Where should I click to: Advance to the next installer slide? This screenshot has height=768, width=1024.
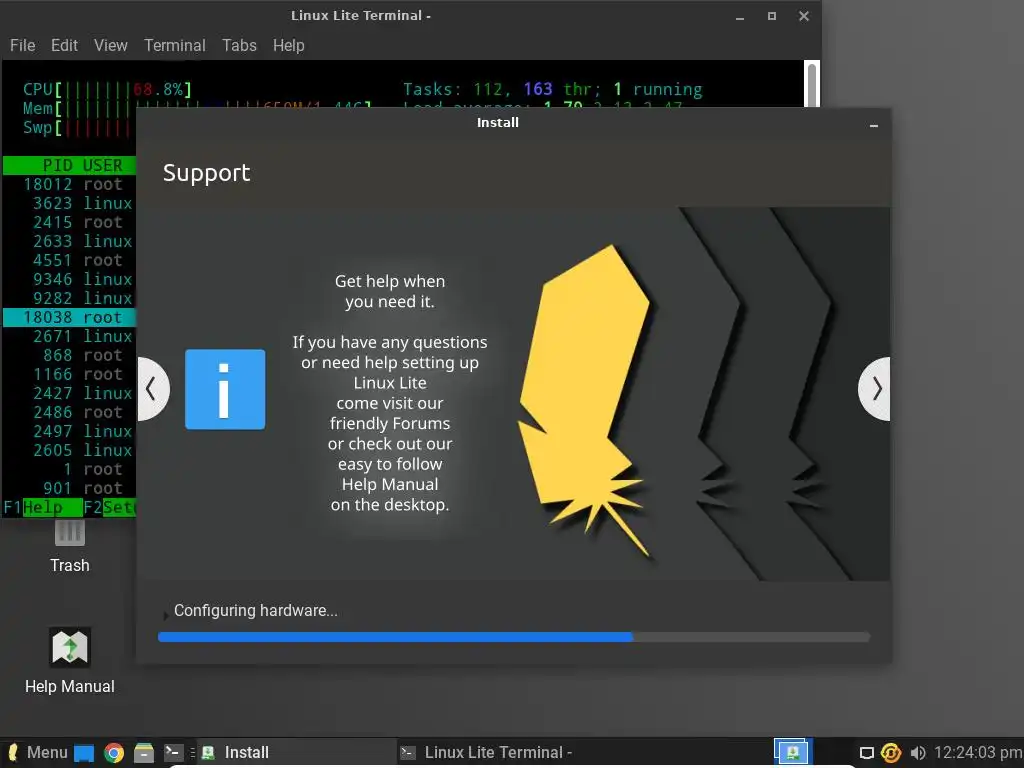pyautogui.click(x=874, y=389)
